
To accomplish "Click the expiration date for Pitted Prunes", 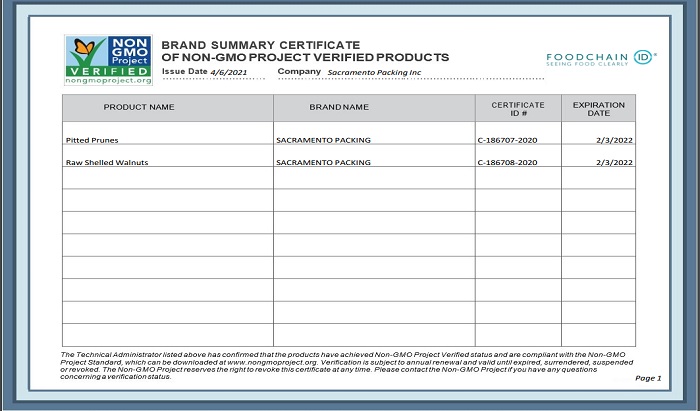I will pyautogui.click(x=614, y=140).
